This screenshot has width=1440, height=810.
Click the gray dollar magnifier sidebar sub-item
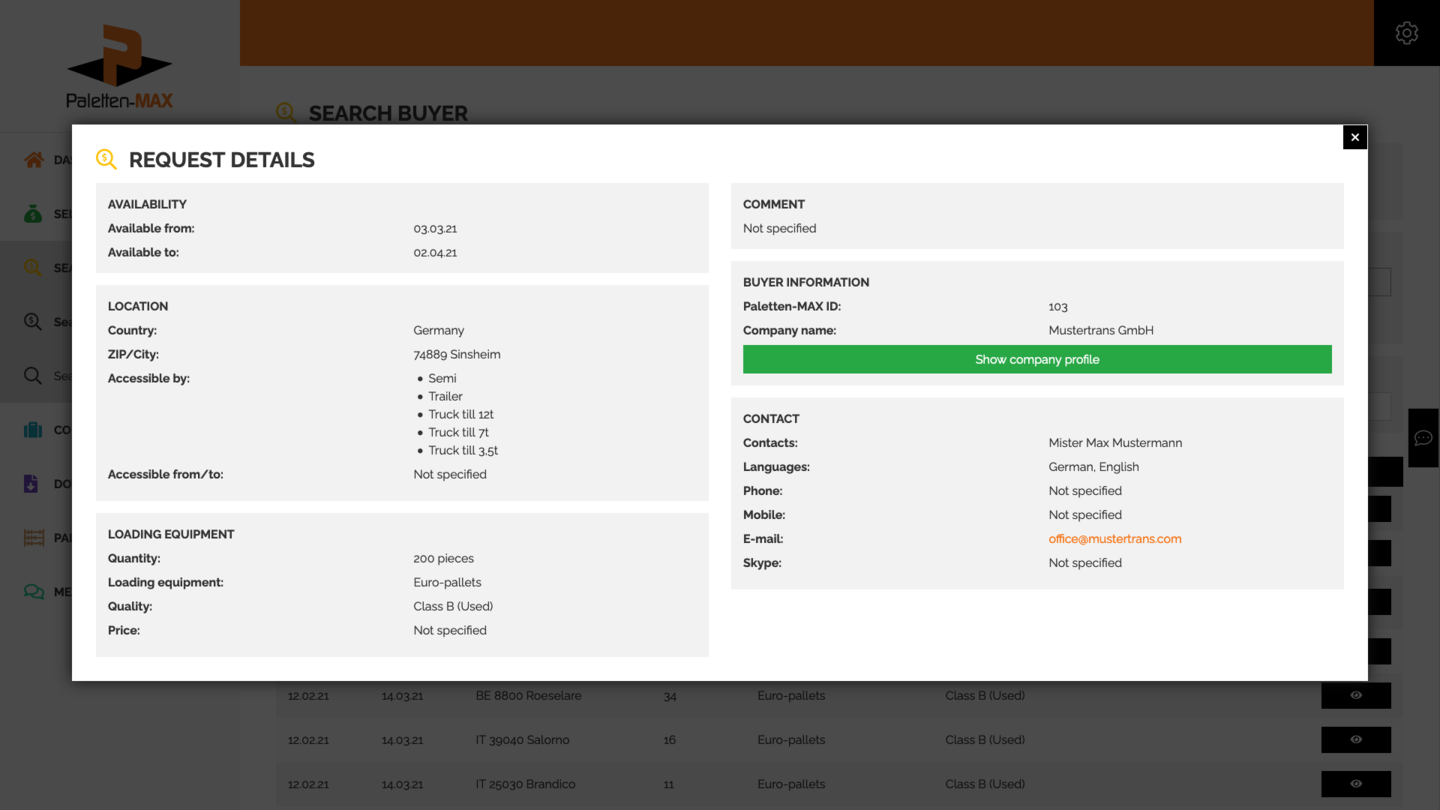(34, 322)
